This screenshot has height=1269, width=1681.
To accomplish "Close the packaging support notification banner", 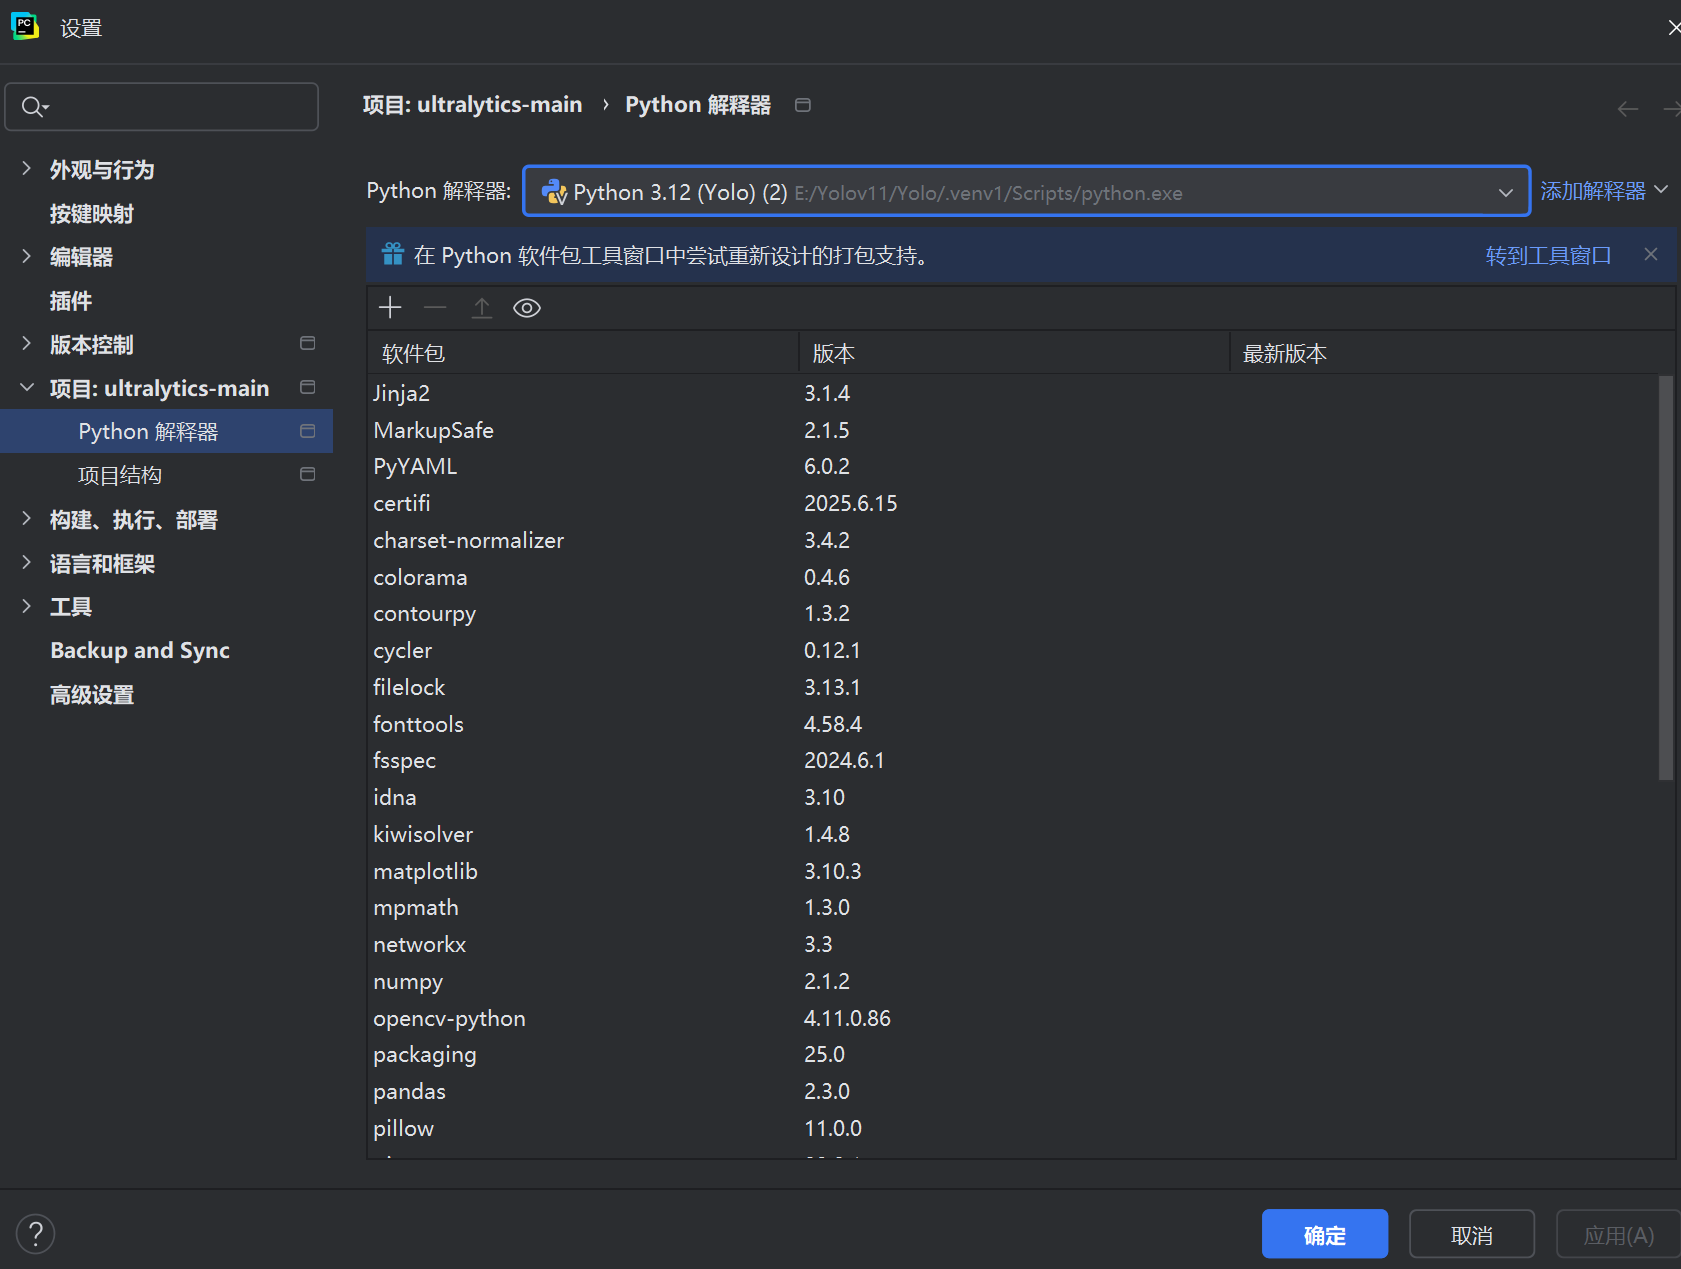I will 1651,255.
